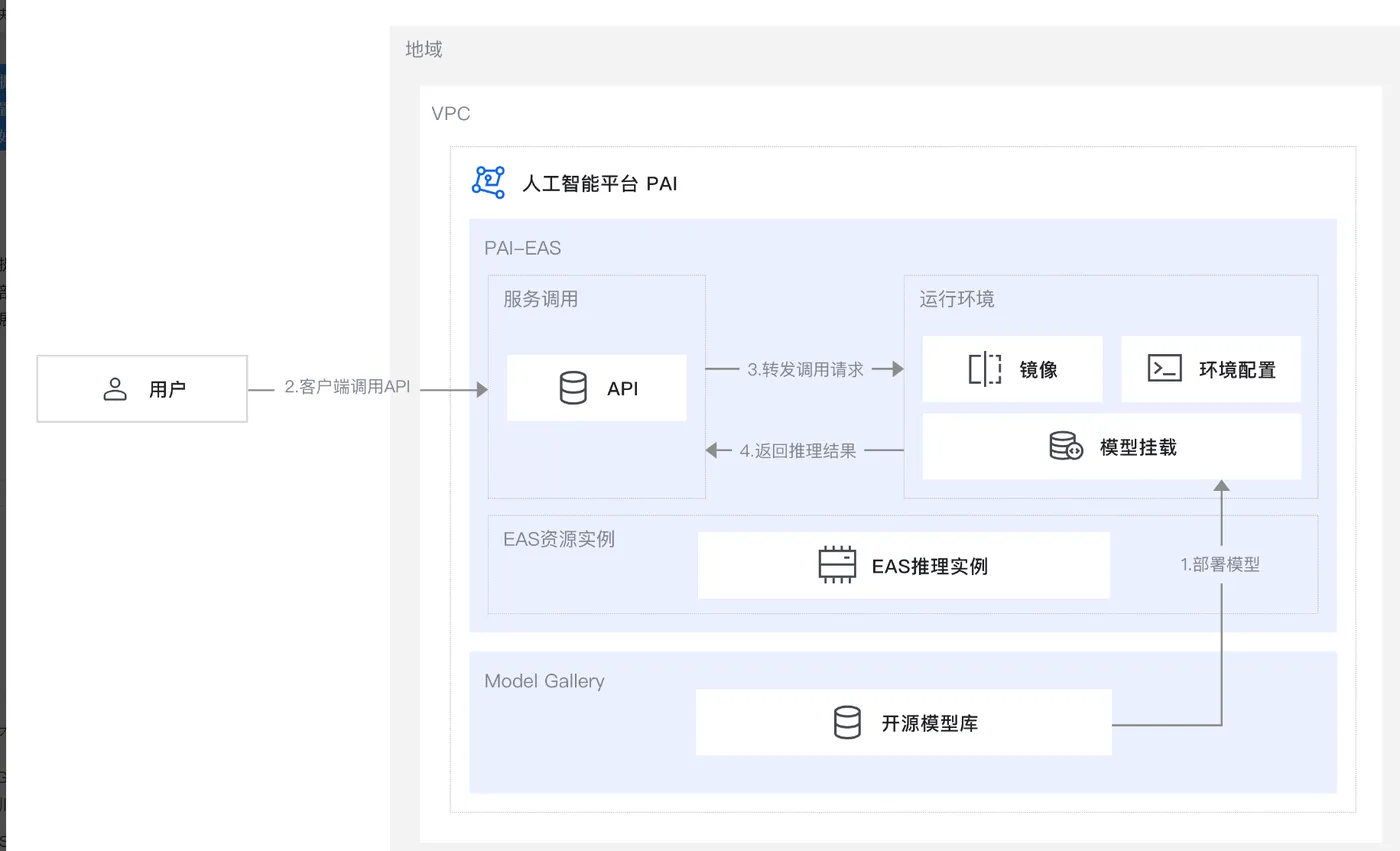Click the user person icon
This screenshot has width=1400, height=851.
coord(116,388)
